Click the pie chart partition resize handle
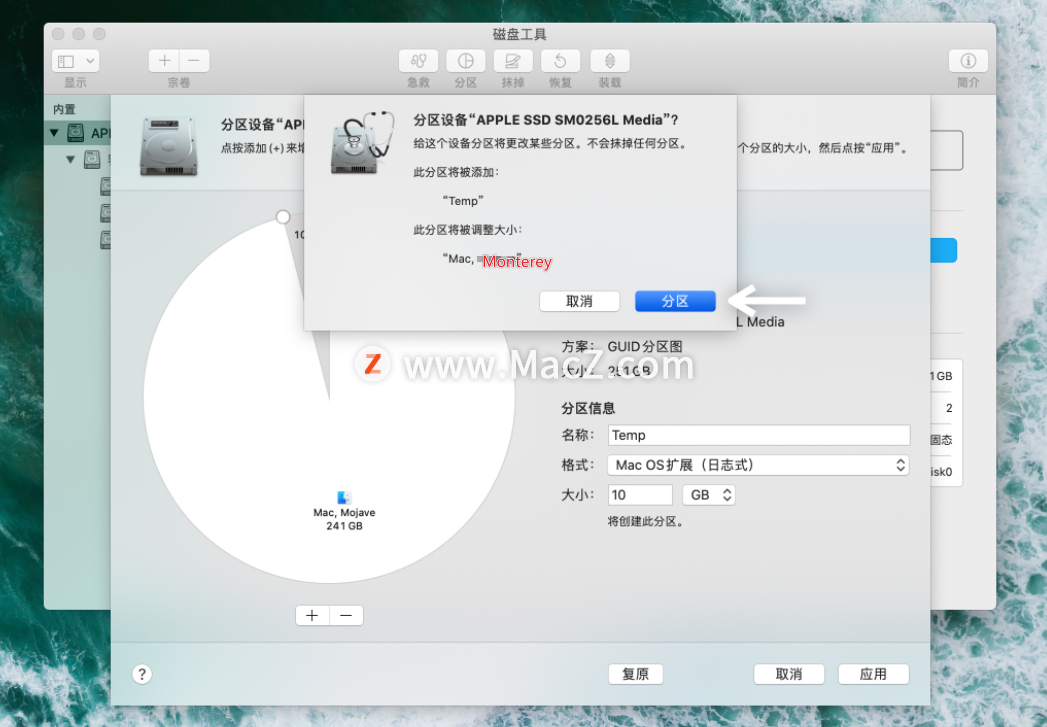The image size is (1047, 727). pyautogui.click(x=283, y=217)
